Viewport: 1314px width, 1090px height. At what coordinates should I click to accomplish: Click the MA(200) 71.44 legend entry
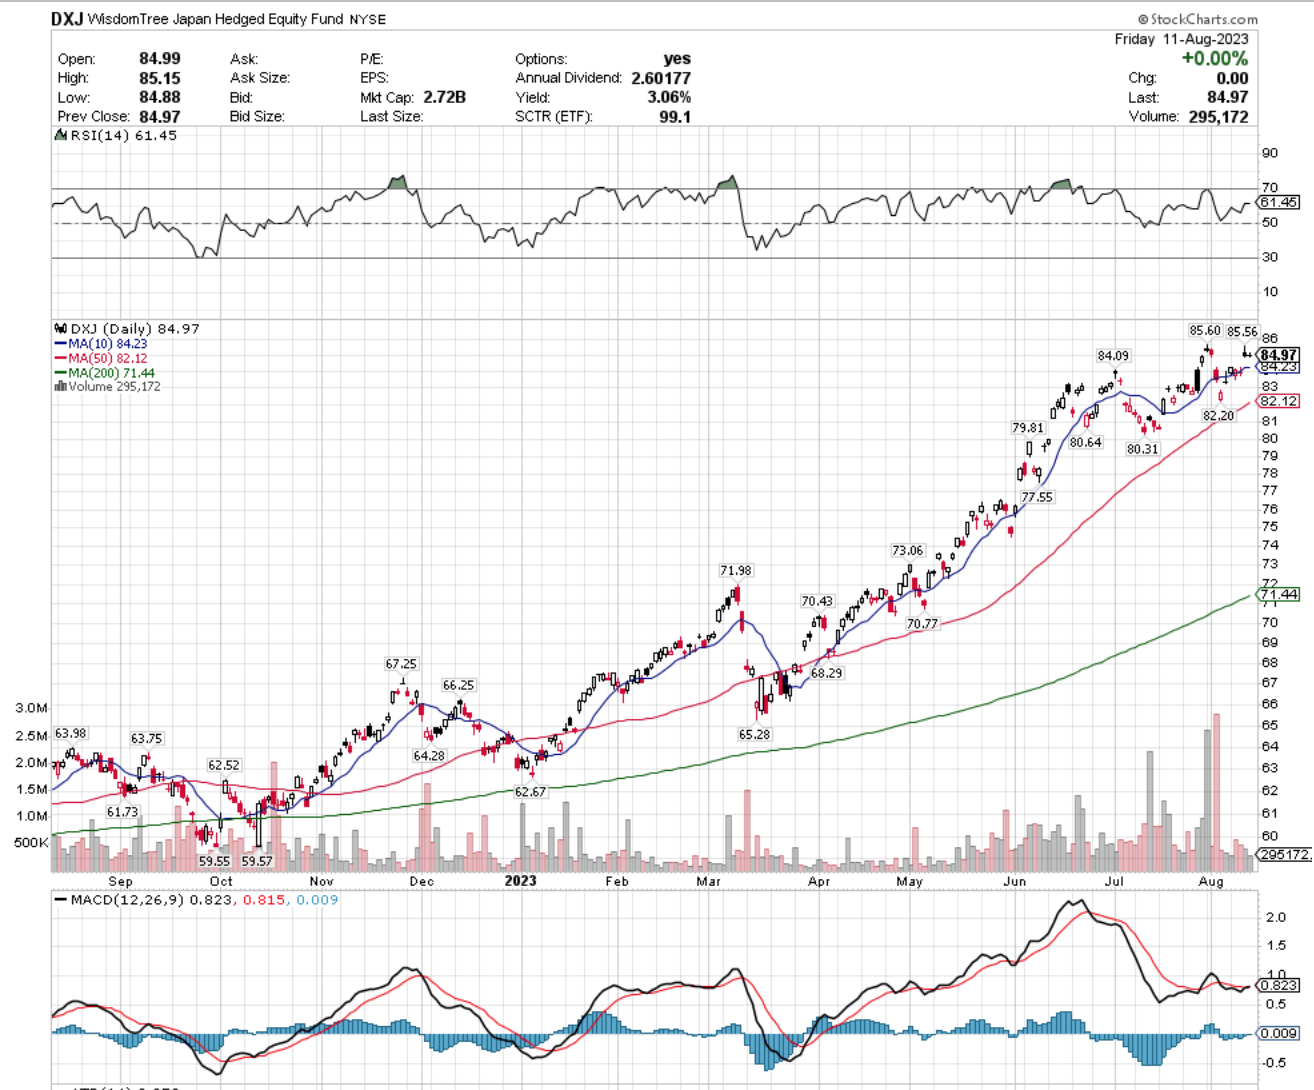click(x=105, y=373)
